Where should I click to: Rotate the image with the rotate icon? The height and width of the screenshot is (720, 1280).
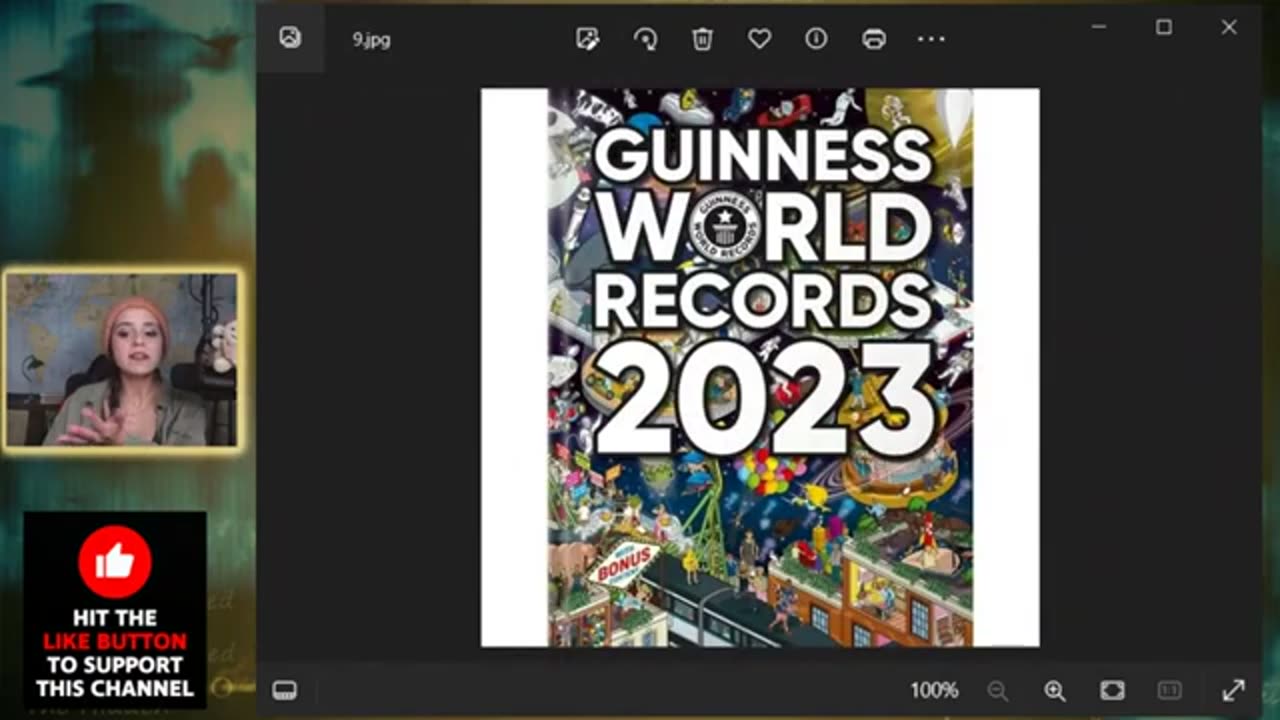tap(645, 39)
